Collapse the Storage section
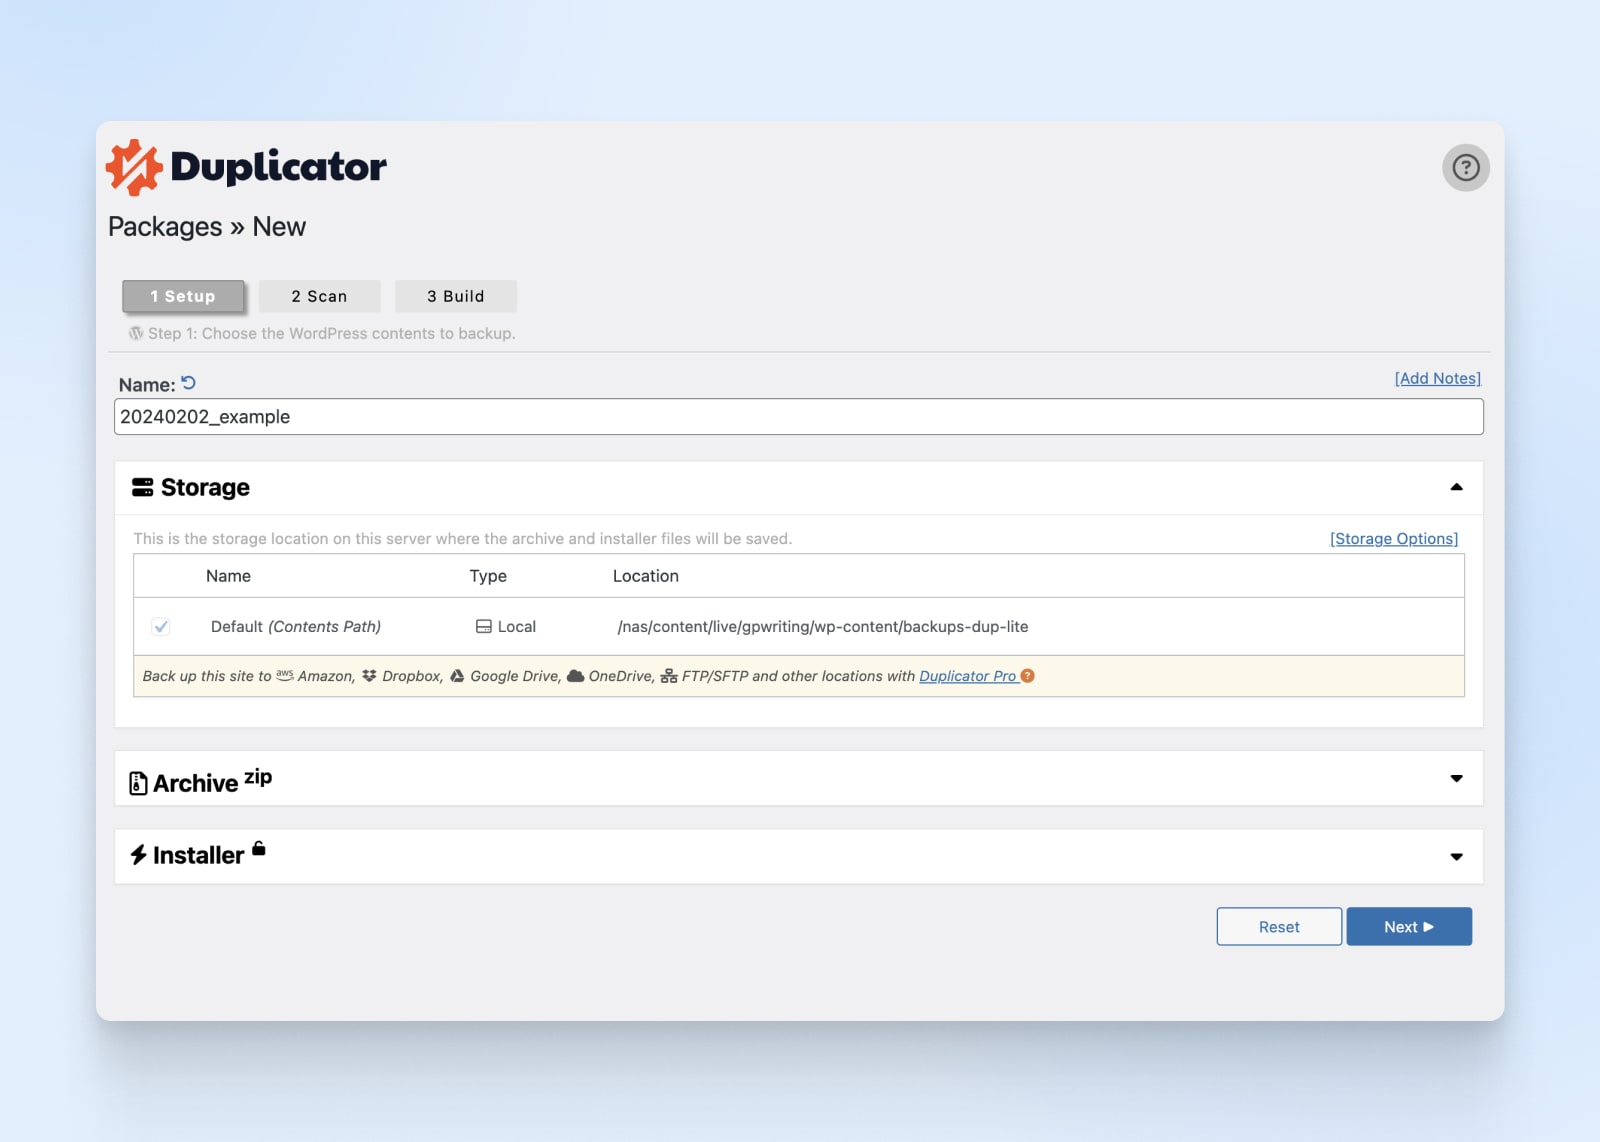 pyautogui.click(x=1456, y=487)
